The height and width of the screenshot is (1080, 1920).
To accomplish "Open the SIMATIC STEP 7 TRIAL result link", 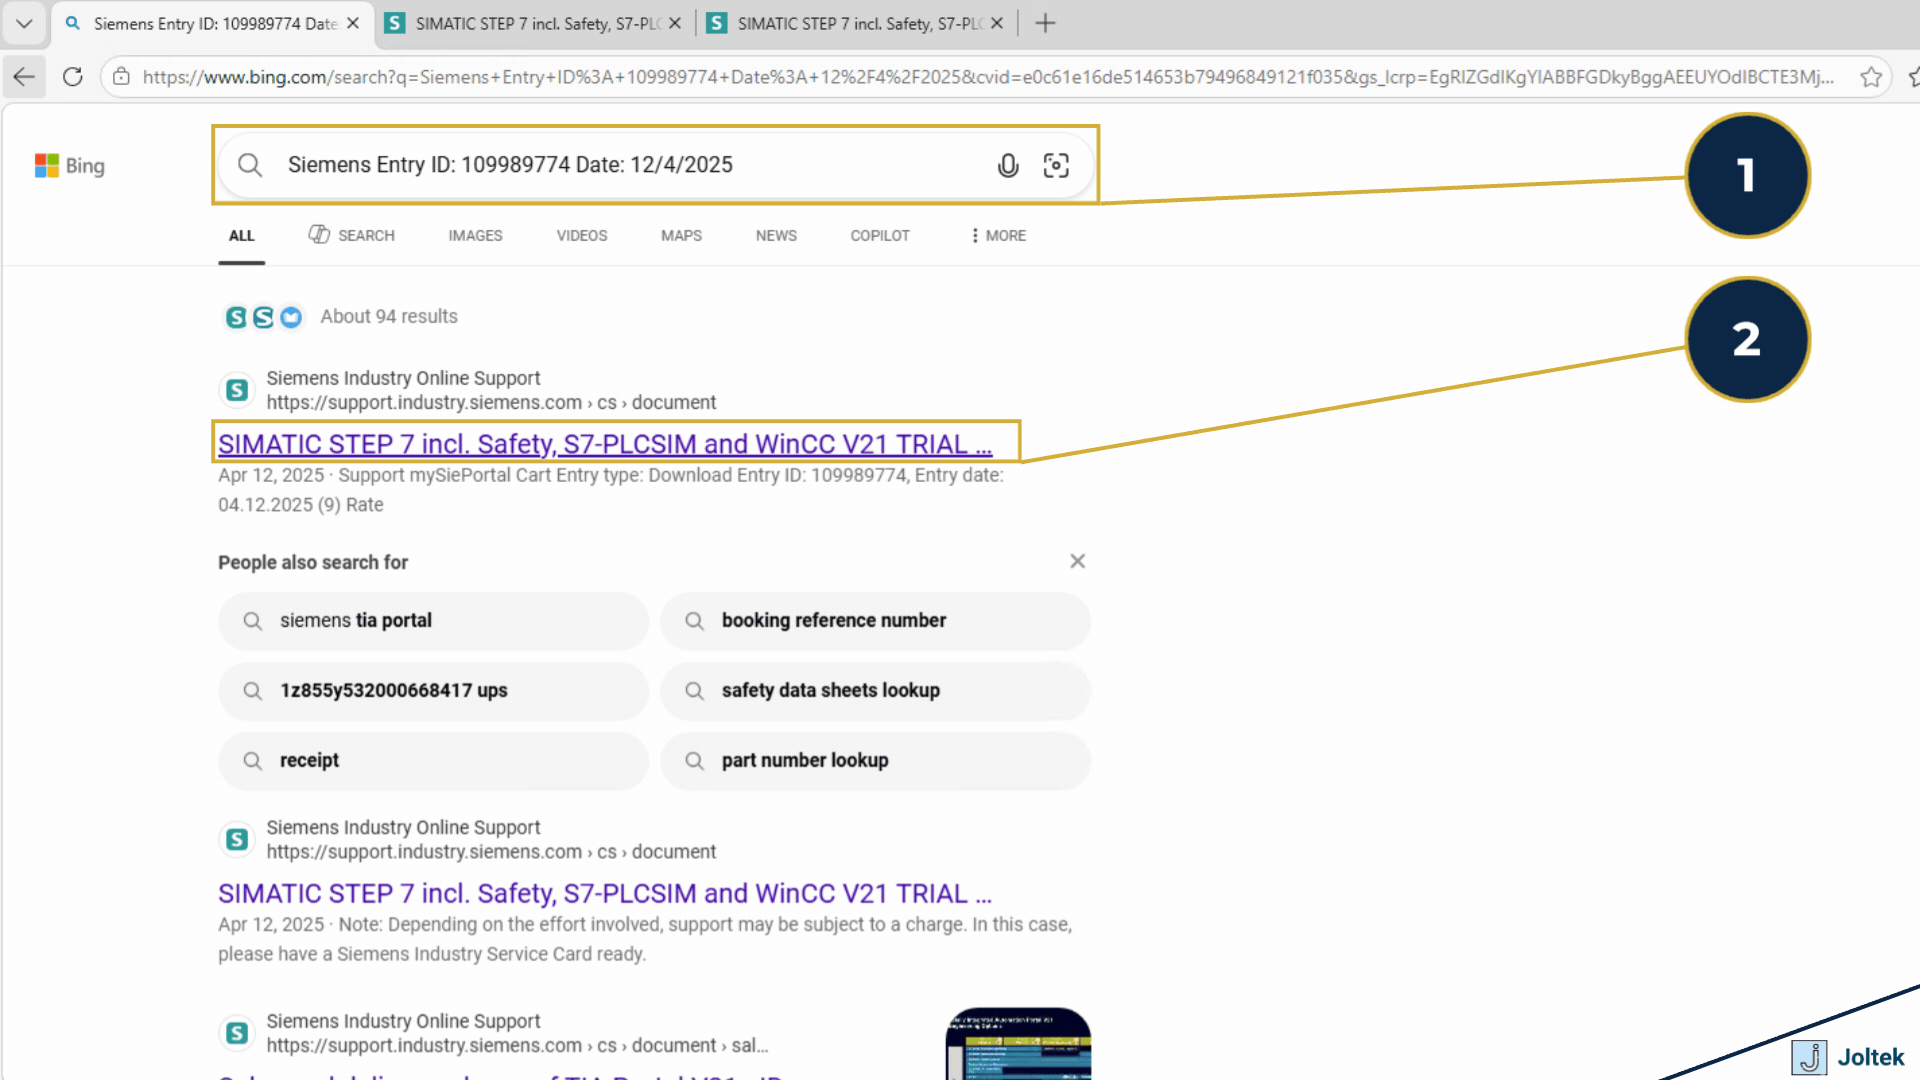I will (x=604, y=443).
